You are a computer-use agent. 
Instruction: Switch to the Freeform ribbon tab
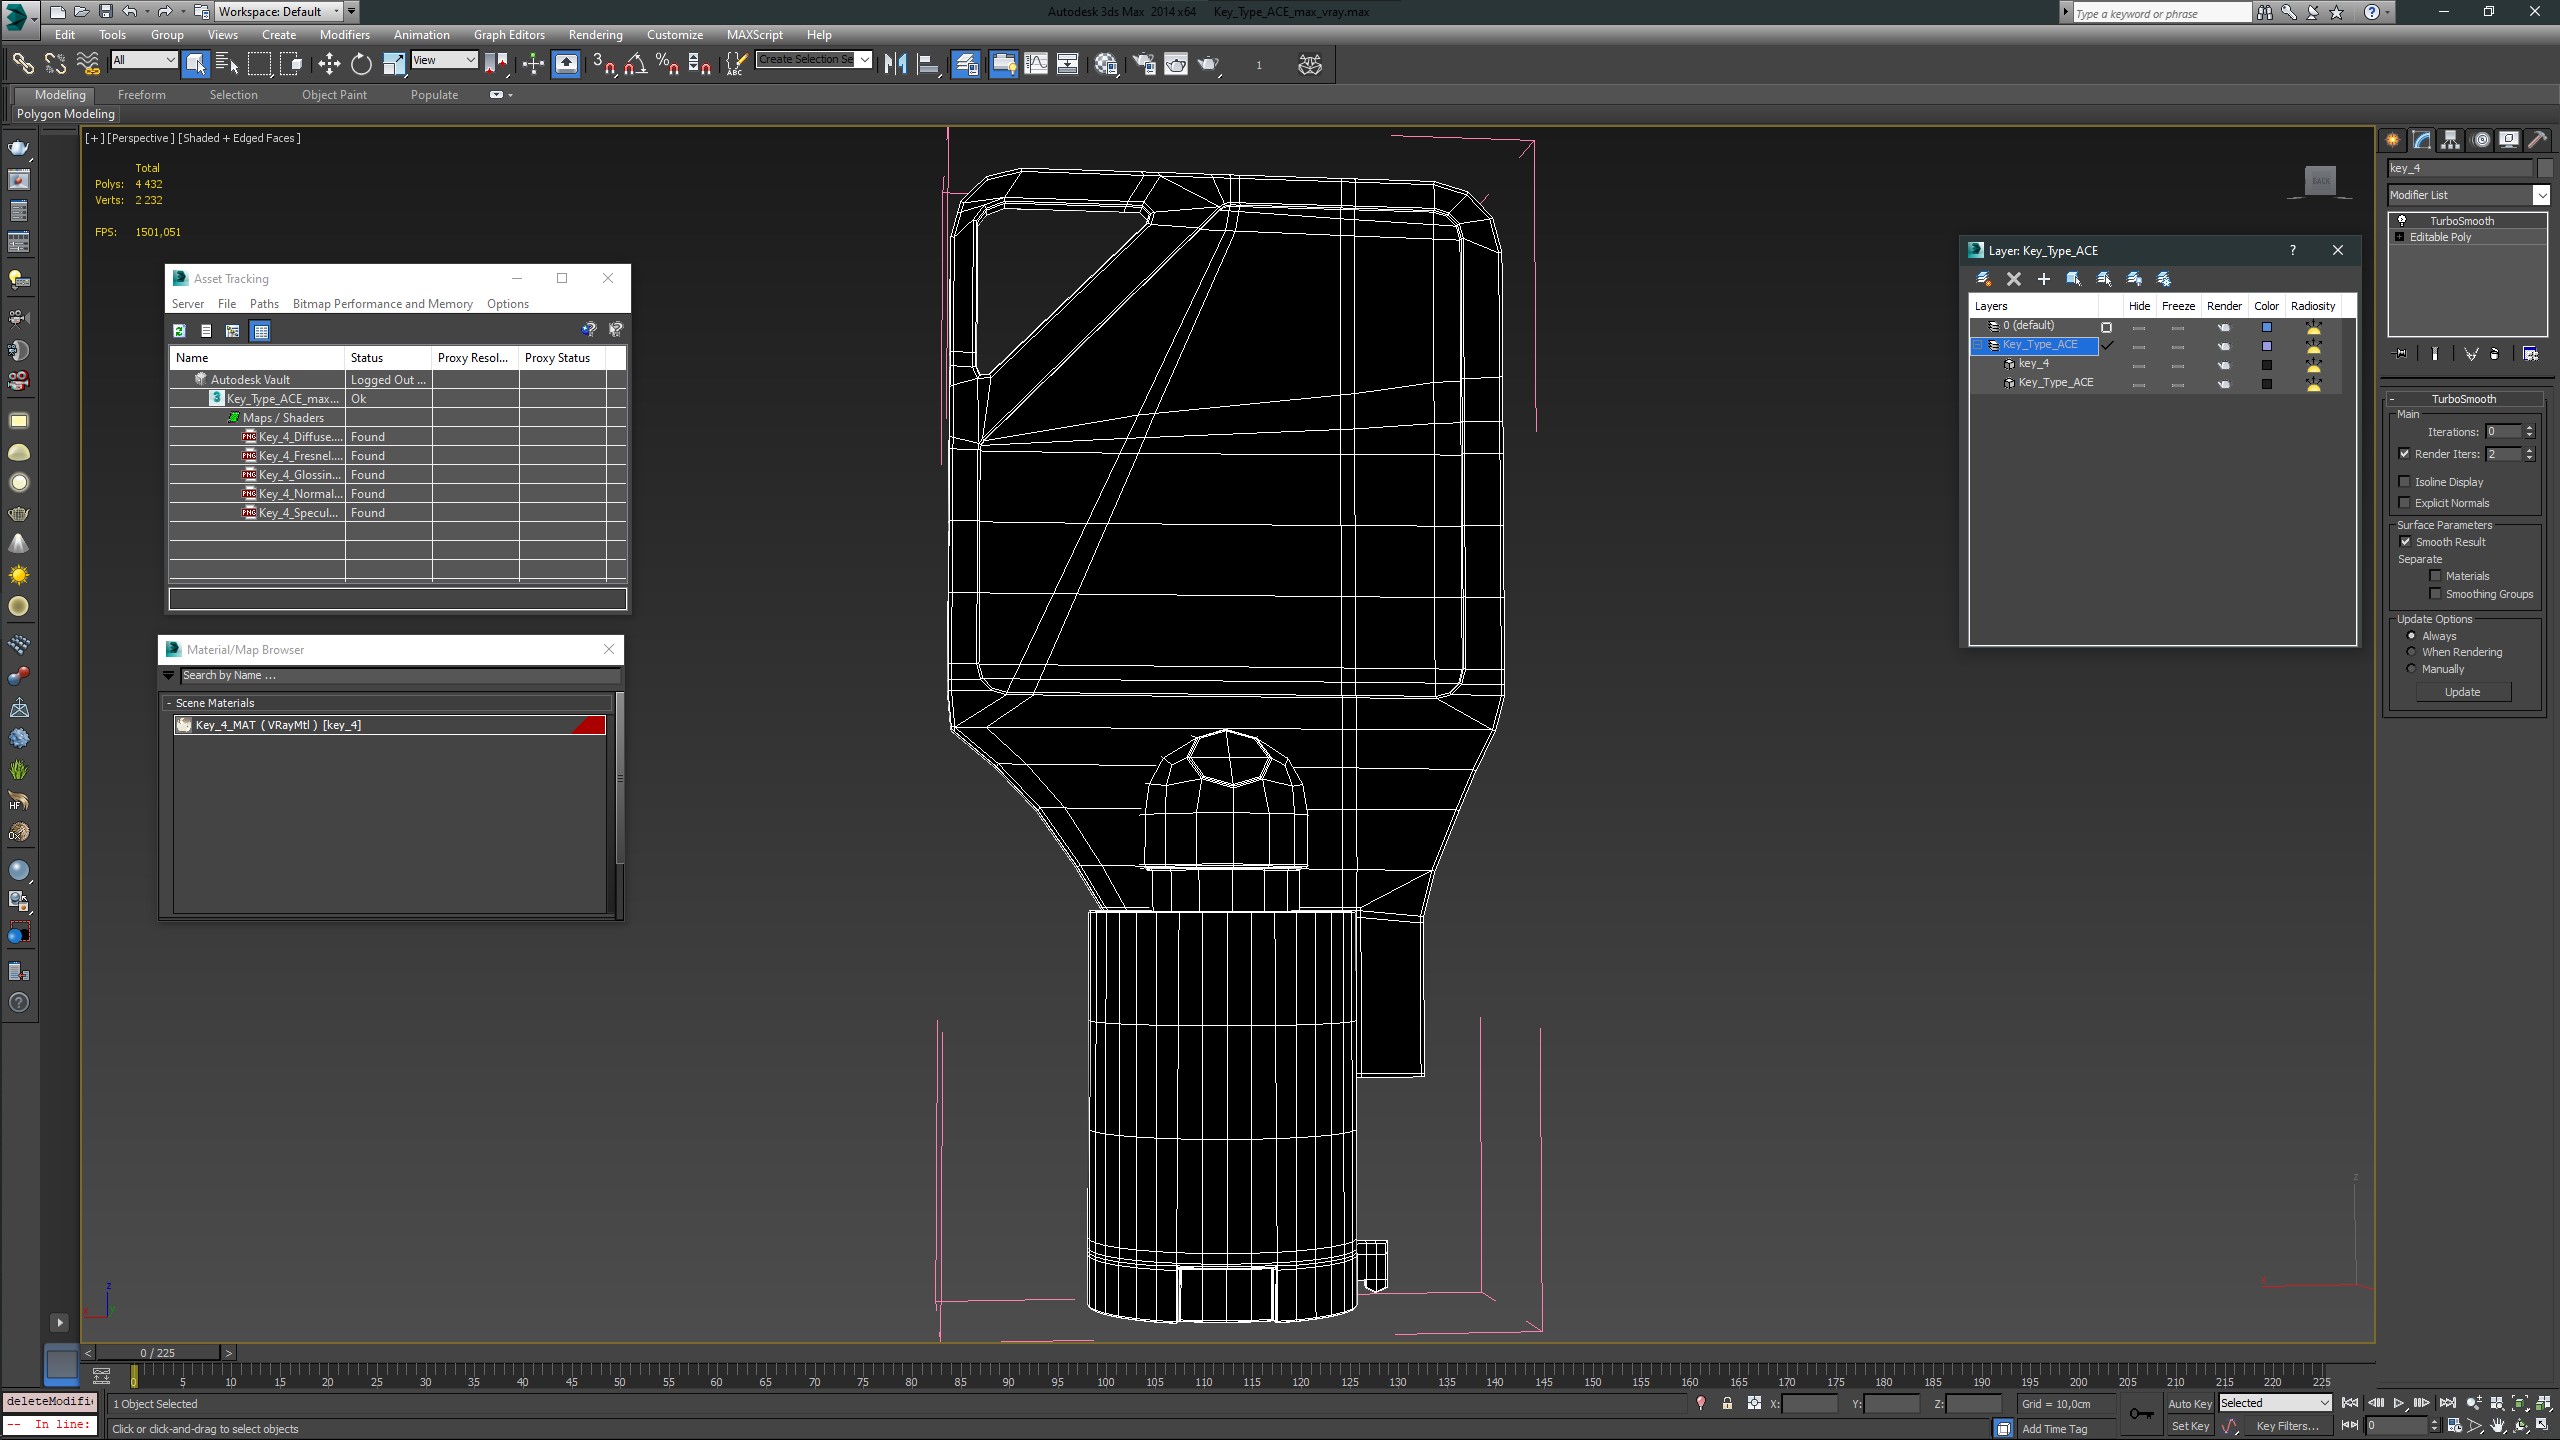tap(141, 95)
